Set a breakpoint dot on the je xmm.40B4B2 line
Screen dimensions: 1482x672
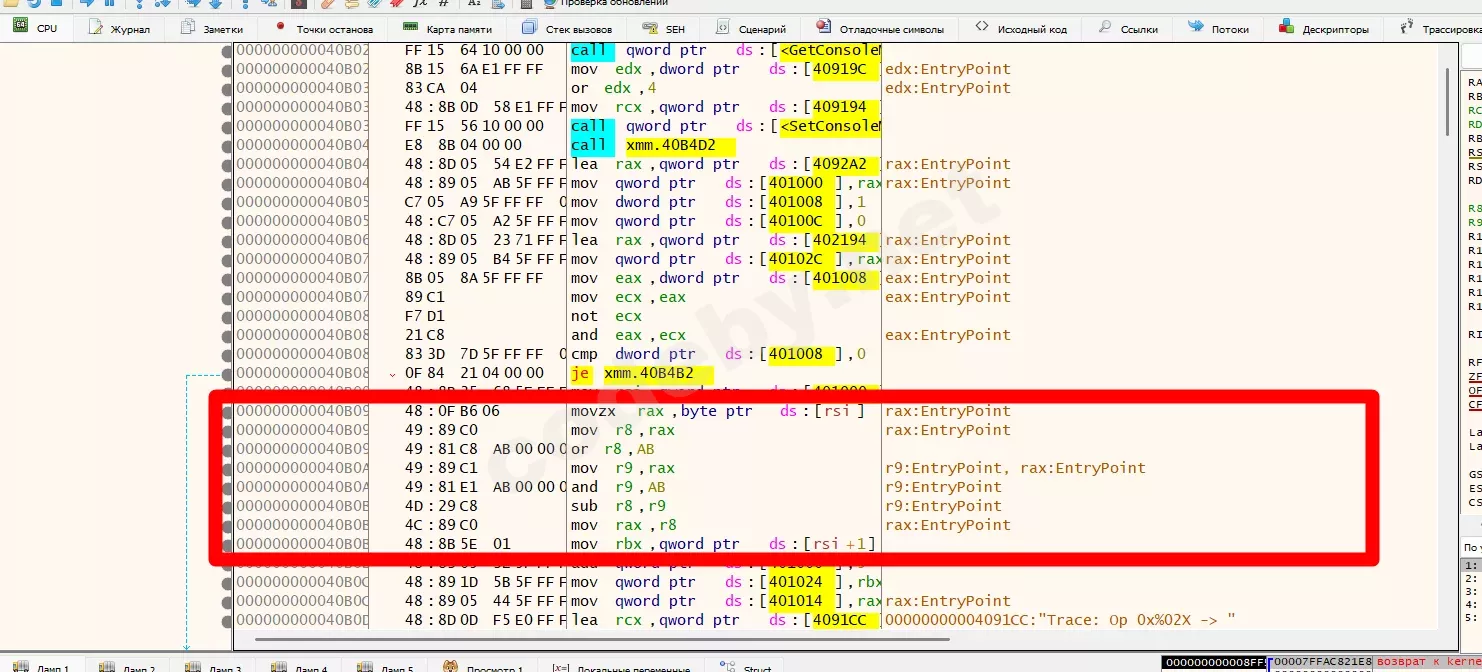[x=228, y=372]
